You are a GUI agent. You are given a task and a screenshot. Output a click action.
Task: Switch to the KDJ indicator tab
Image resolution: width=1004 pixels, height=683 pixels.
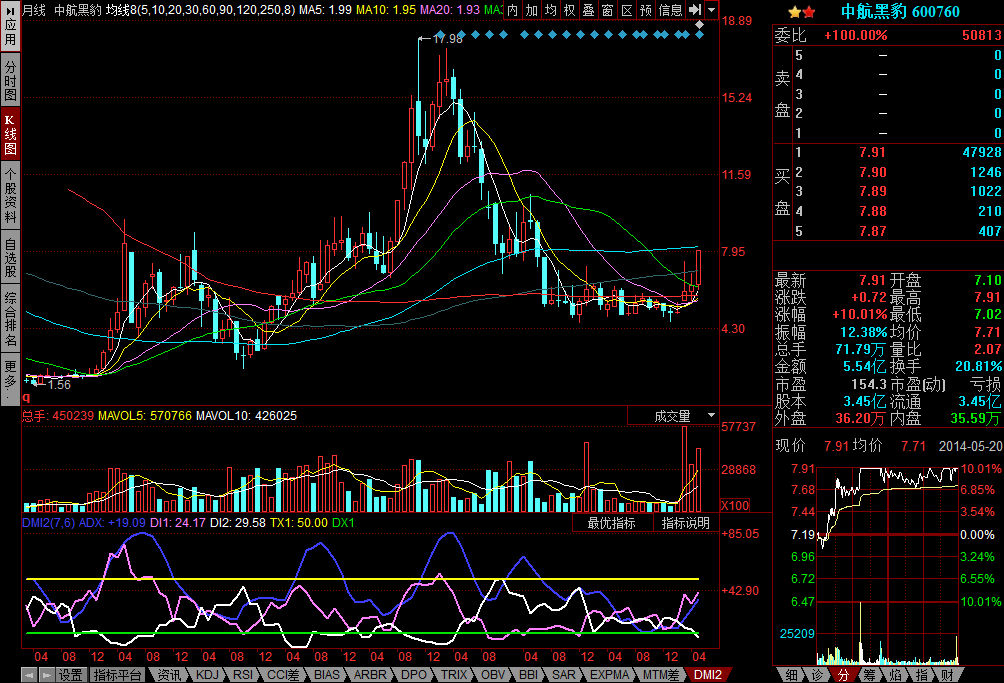pyautogui.click(x=207, y=675)
